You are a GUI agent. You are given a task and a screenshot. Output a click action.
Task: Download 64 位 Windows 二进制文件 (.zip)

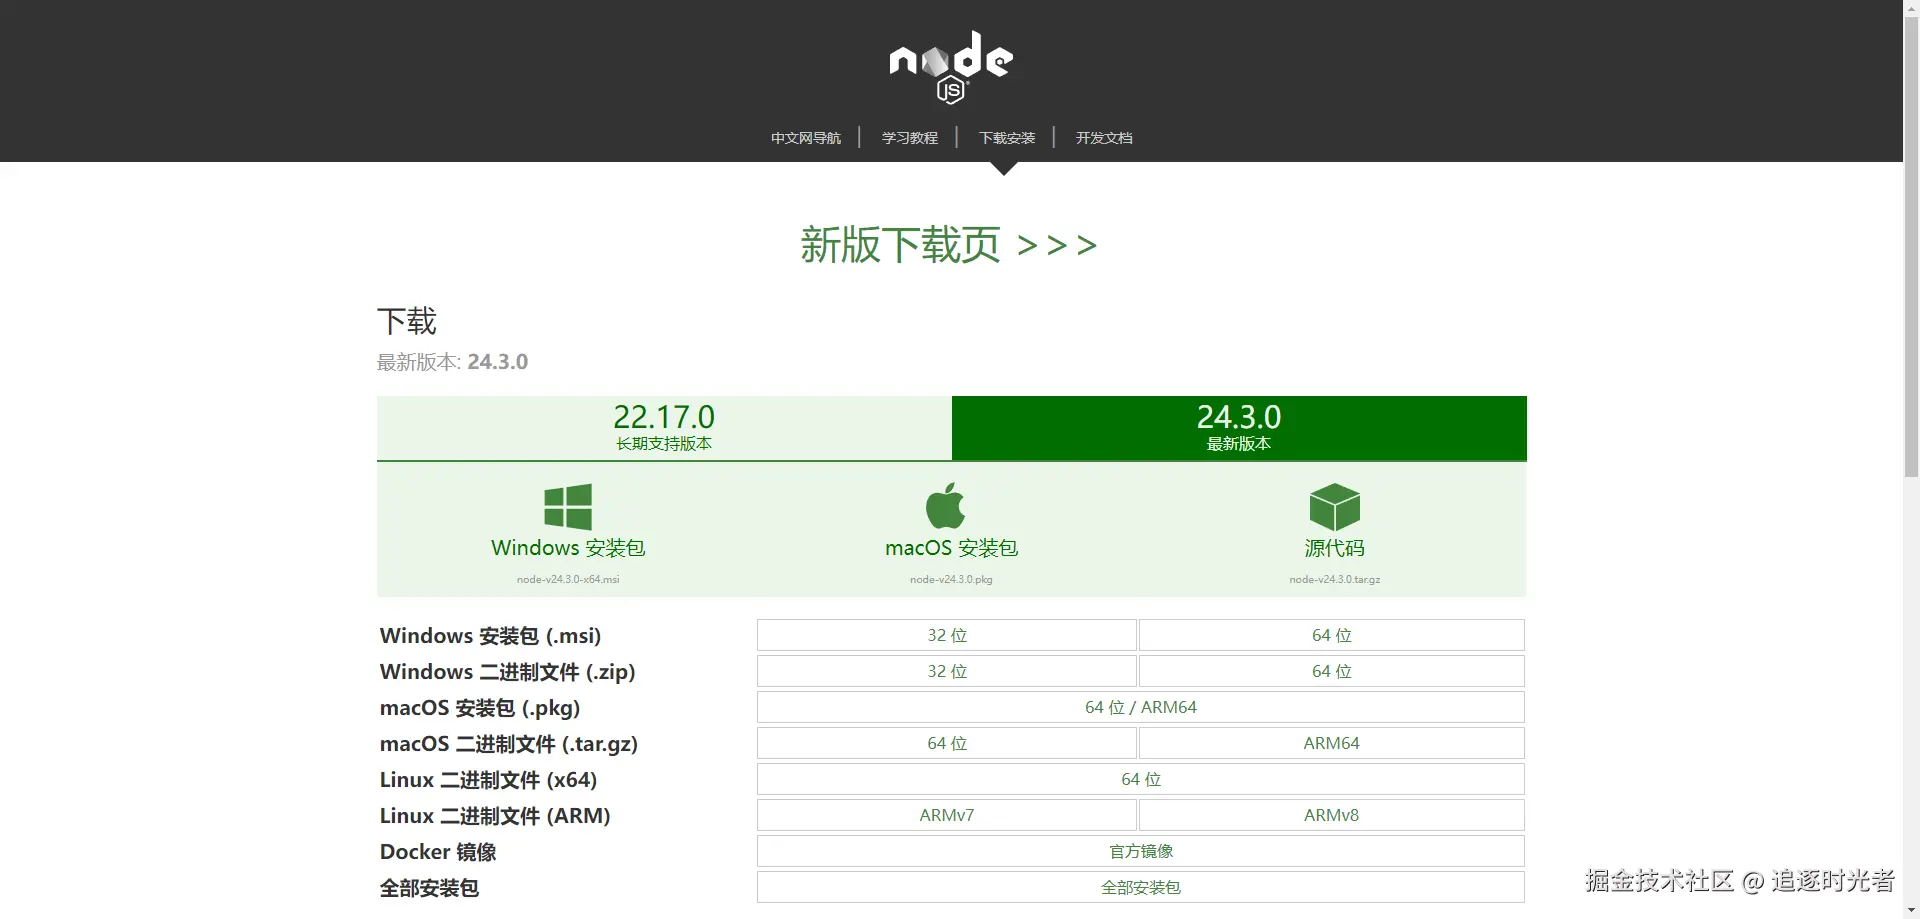pos(1332,671)
